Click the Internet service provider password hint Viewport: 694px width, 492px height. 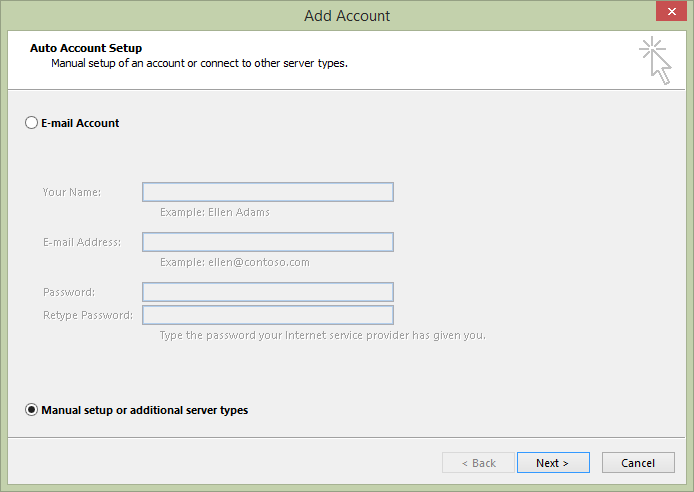tap(323, 335)
